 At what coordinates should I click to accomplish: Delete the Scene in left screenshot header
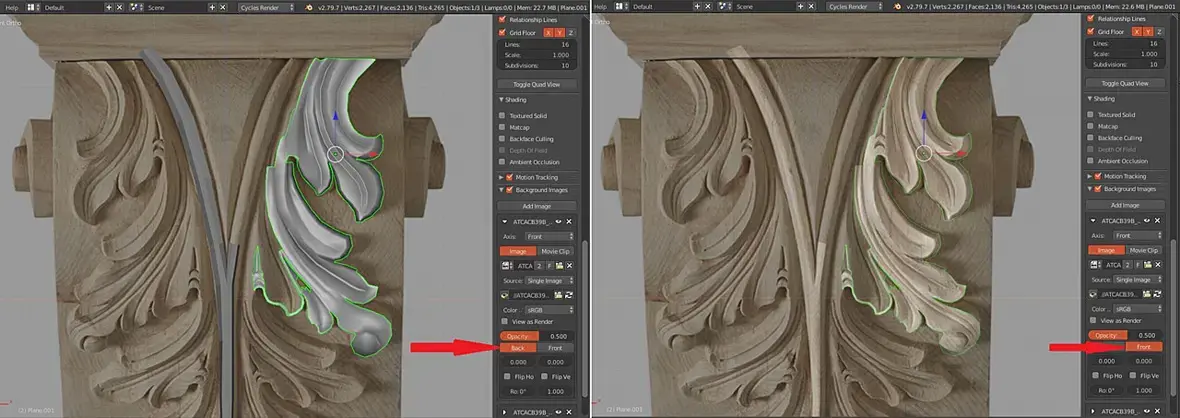pyautogui.click(x=224, y=7)
